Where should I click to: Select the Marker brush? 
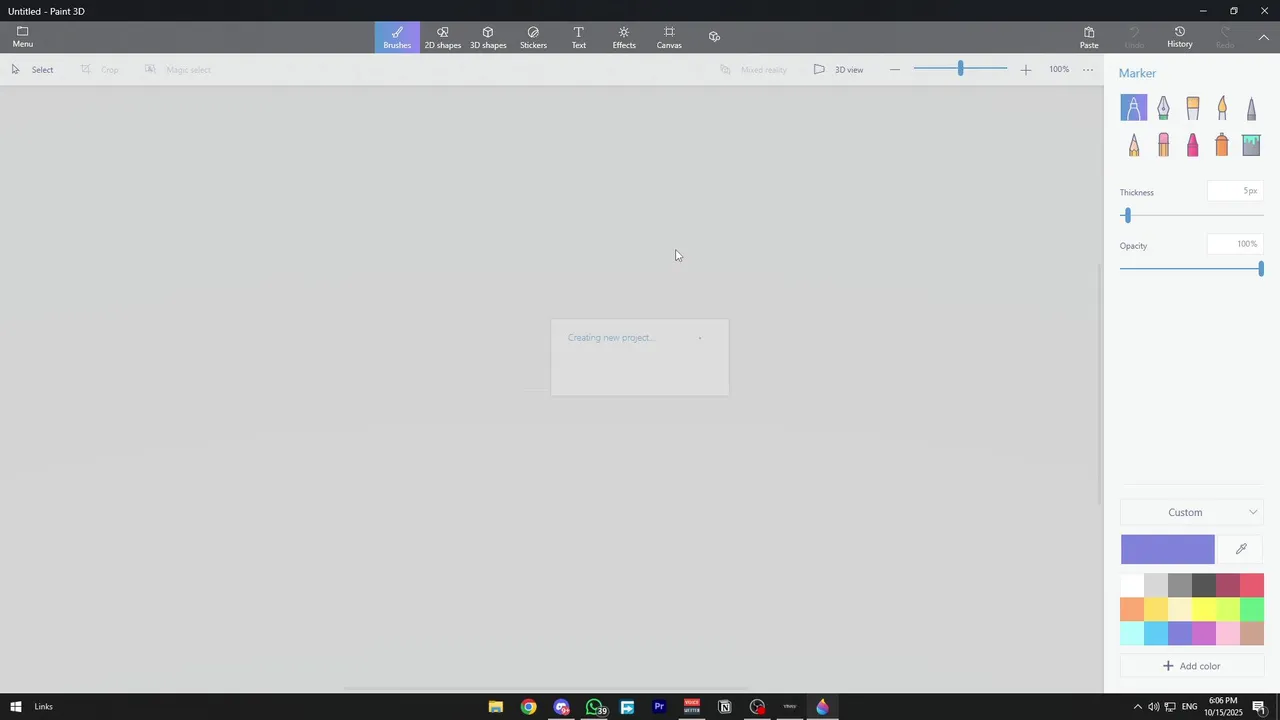1134,107
